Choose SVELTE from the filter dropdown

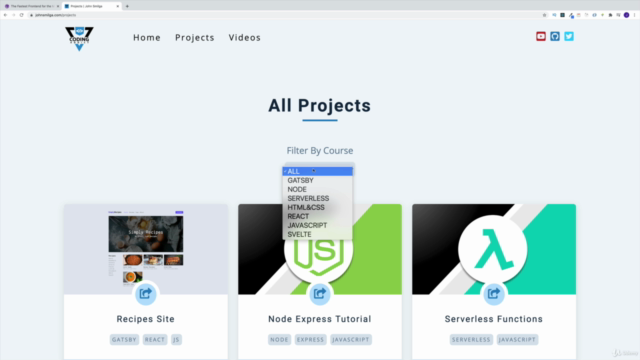click(x=318, y=234)
